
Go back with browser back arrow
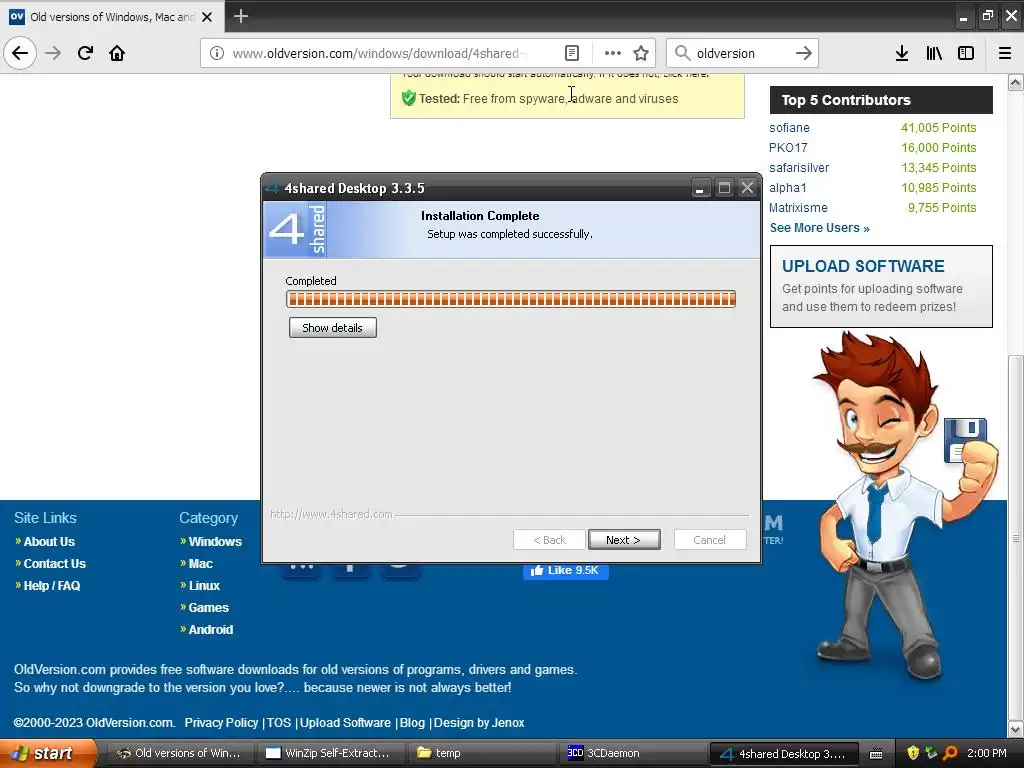click(20, 53)
